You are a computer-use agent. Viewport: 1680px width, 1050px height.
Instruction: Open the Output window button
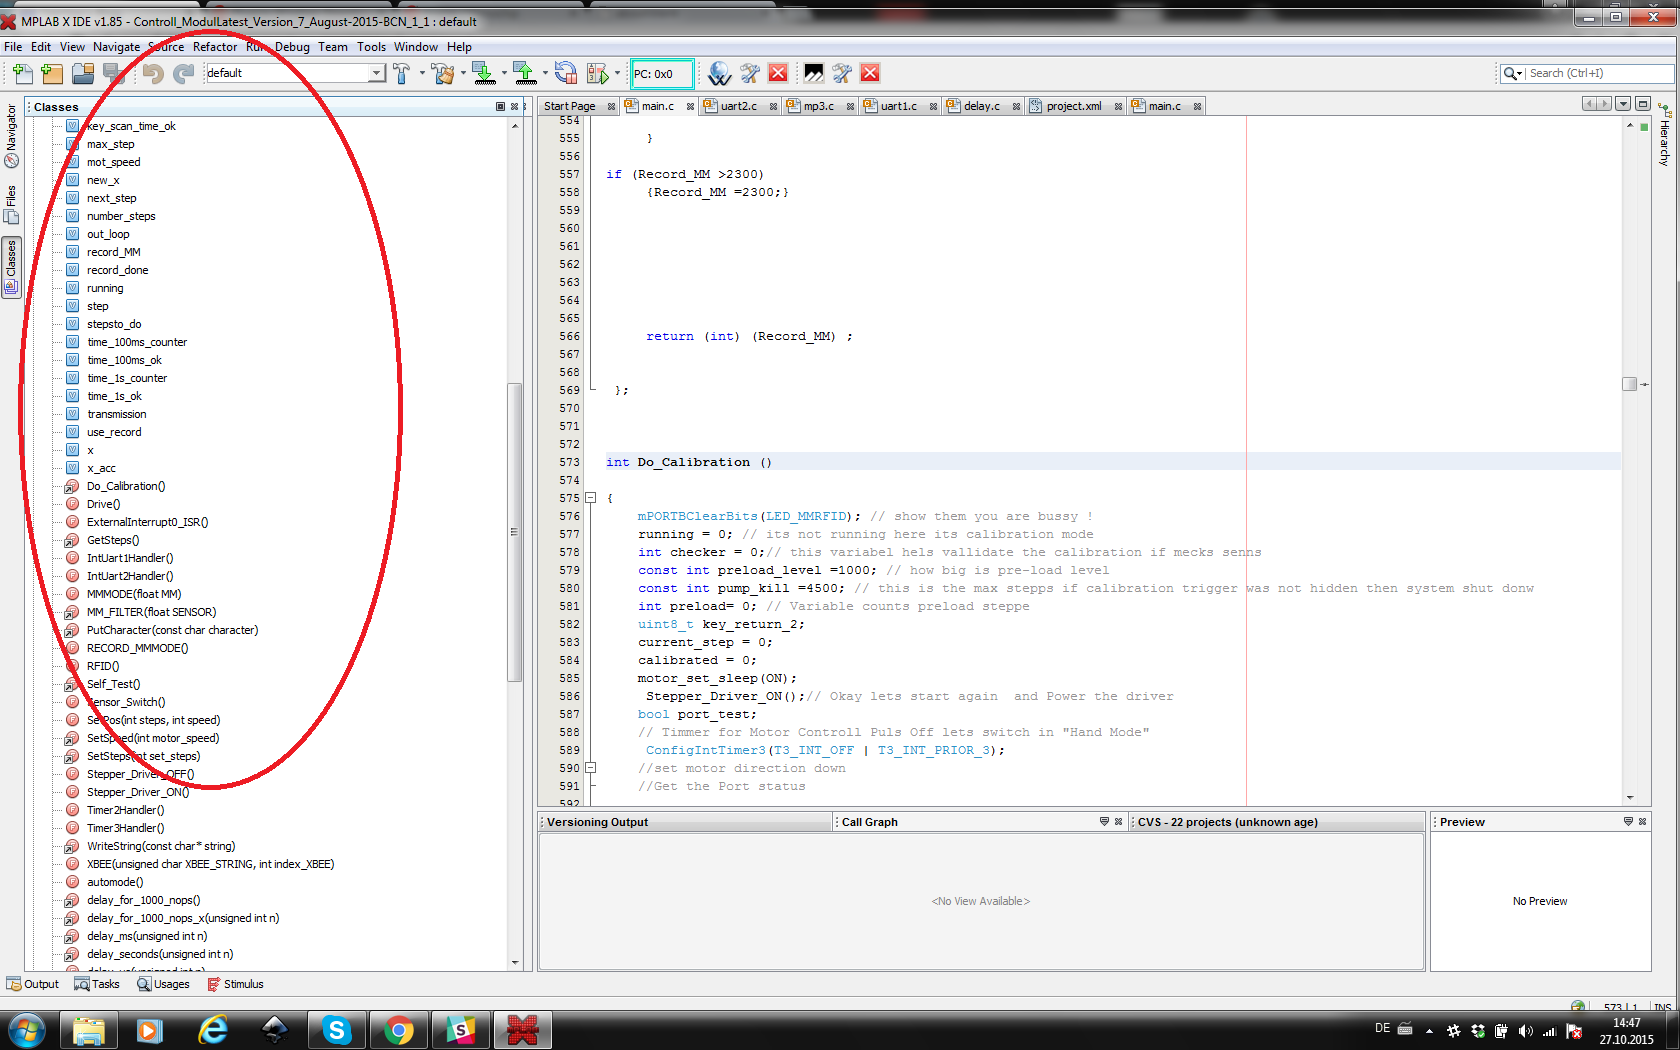(33, 984)
